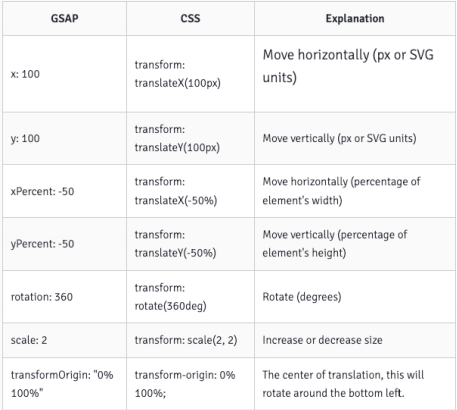This screenshot has width=457, height=410.
Task: Click the Explanation column header
Action: tap(355, 18)
